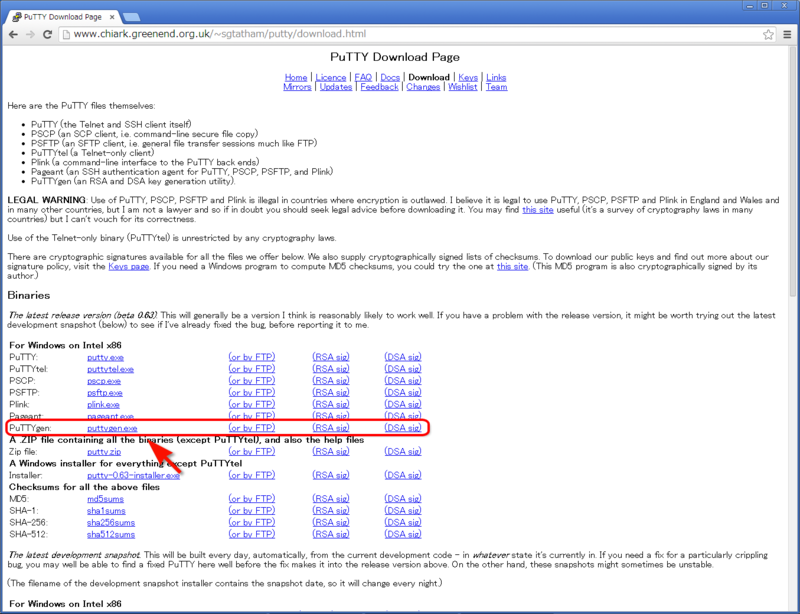Image resolution: width=800 pixels, height=614 pixels.
Task: Download pscp.exe
Action: (x=104, y=381)
